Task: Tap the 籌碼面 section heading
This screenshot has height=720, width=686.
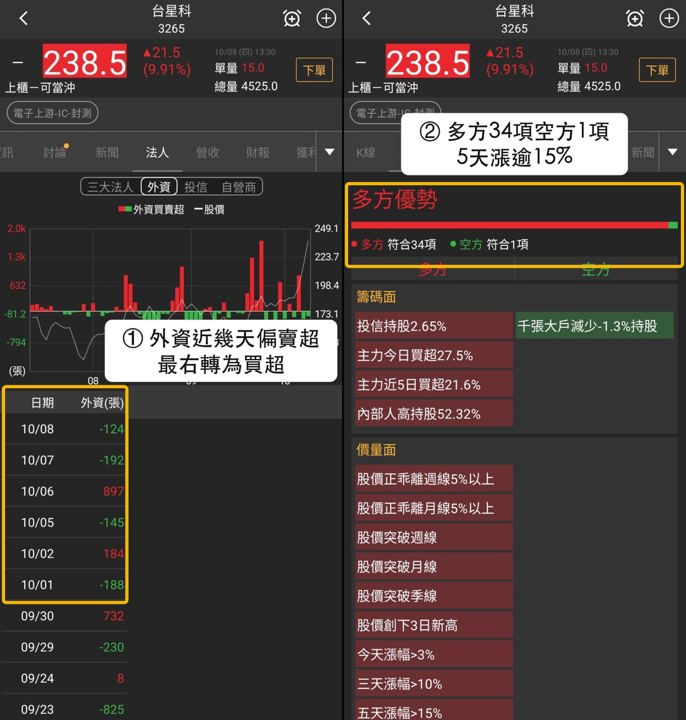Action: [377, 297]
